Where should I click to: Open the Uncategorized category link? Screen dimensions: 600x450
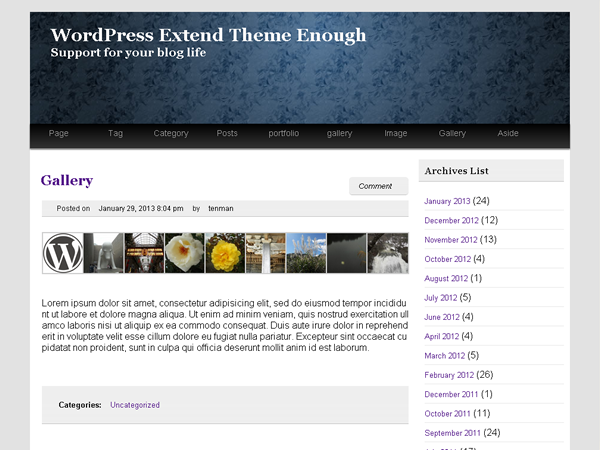(135, 405)
